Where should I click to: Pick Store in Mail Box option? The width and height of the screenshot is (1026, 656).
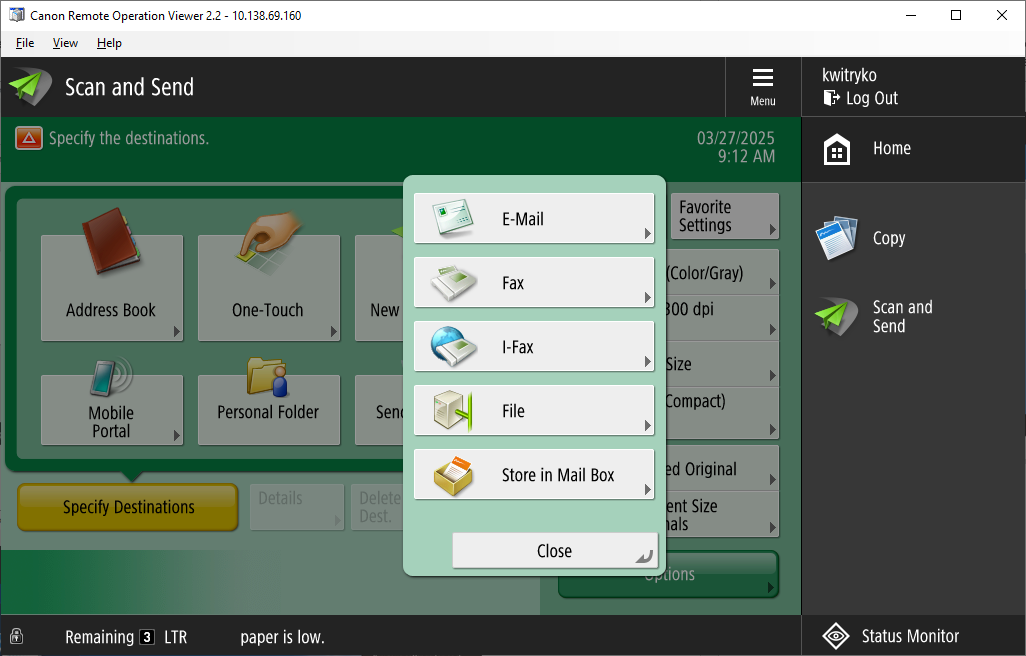click(533, 474)
